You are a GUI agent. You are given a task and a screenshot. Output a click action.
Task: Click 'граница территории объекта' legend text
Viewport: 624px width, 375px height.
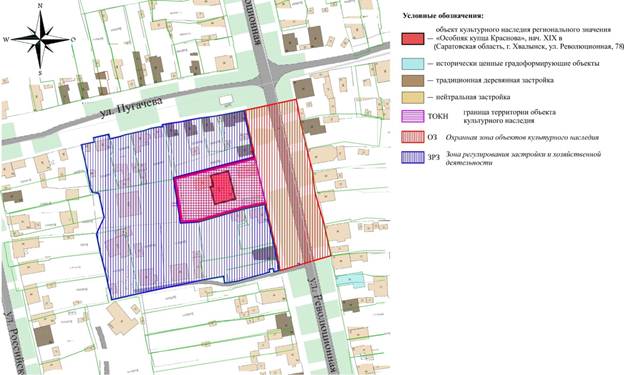pos(510,113)
